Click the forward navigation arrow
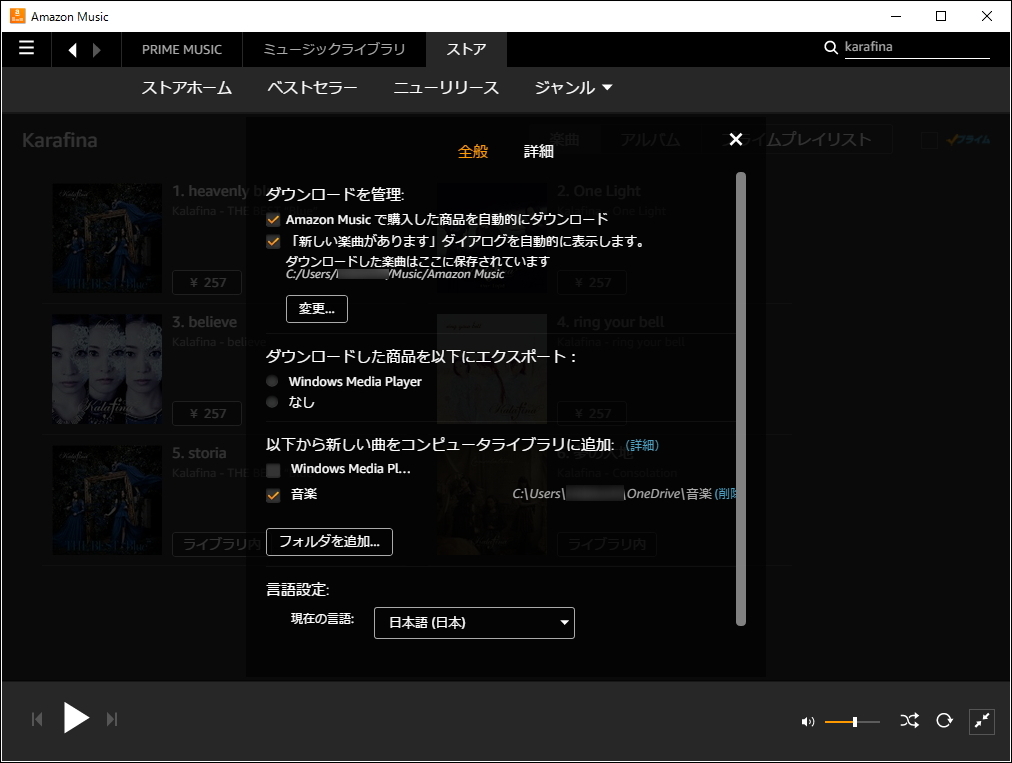Screen dimensions: 1012x763 (97, 48)
